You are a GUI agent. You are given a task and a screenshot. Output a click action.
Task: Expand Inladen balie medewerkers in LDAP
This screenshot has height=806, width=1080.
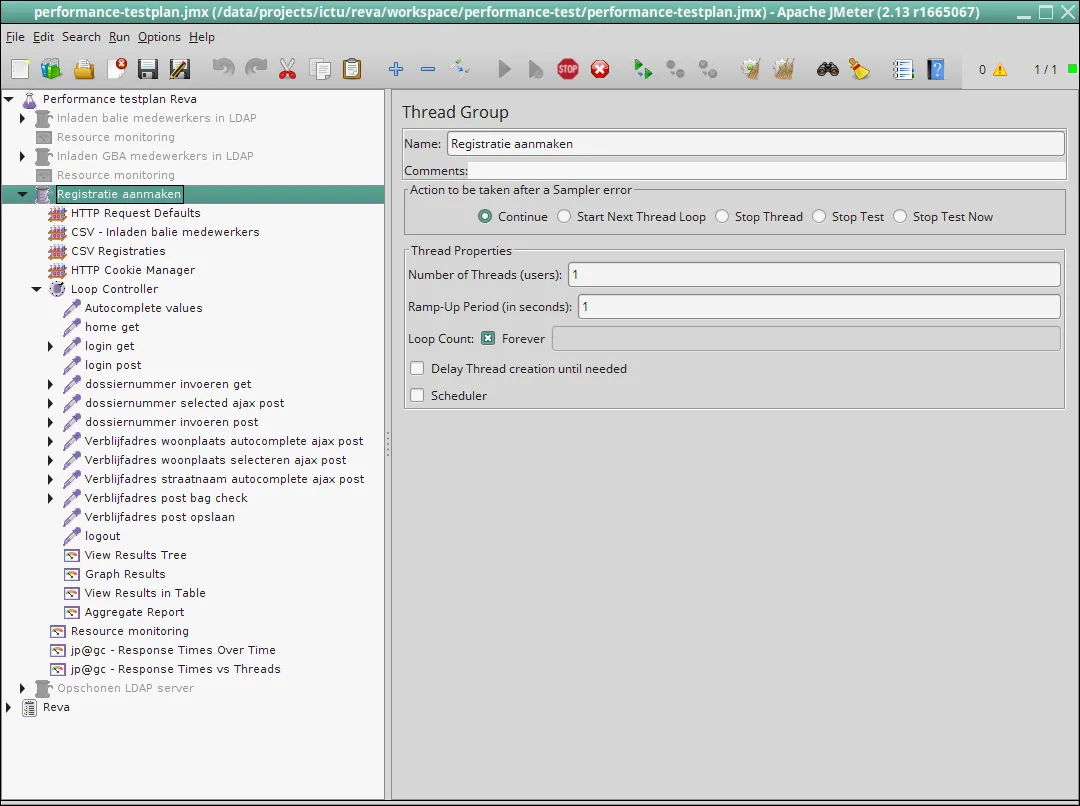pos(22,118)
